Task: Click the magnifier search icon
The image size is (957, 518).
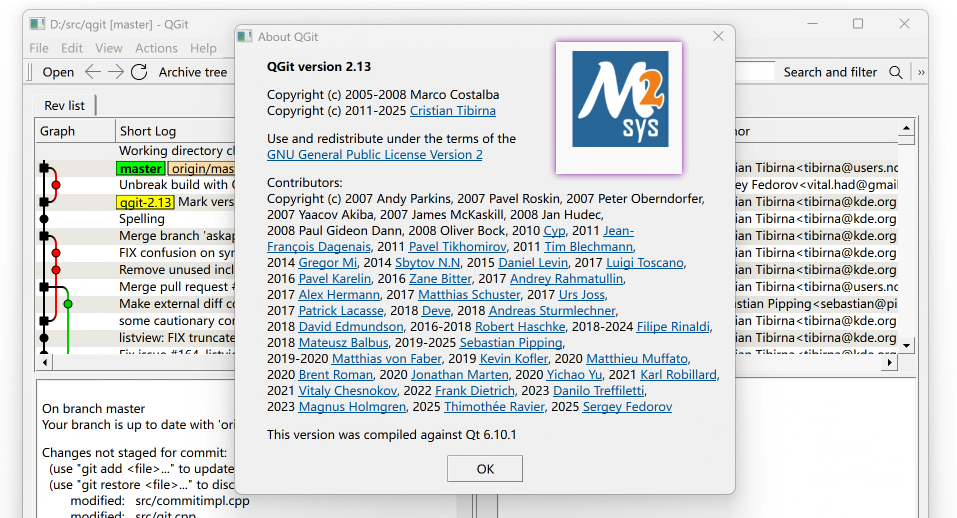Action: point(895,72)
